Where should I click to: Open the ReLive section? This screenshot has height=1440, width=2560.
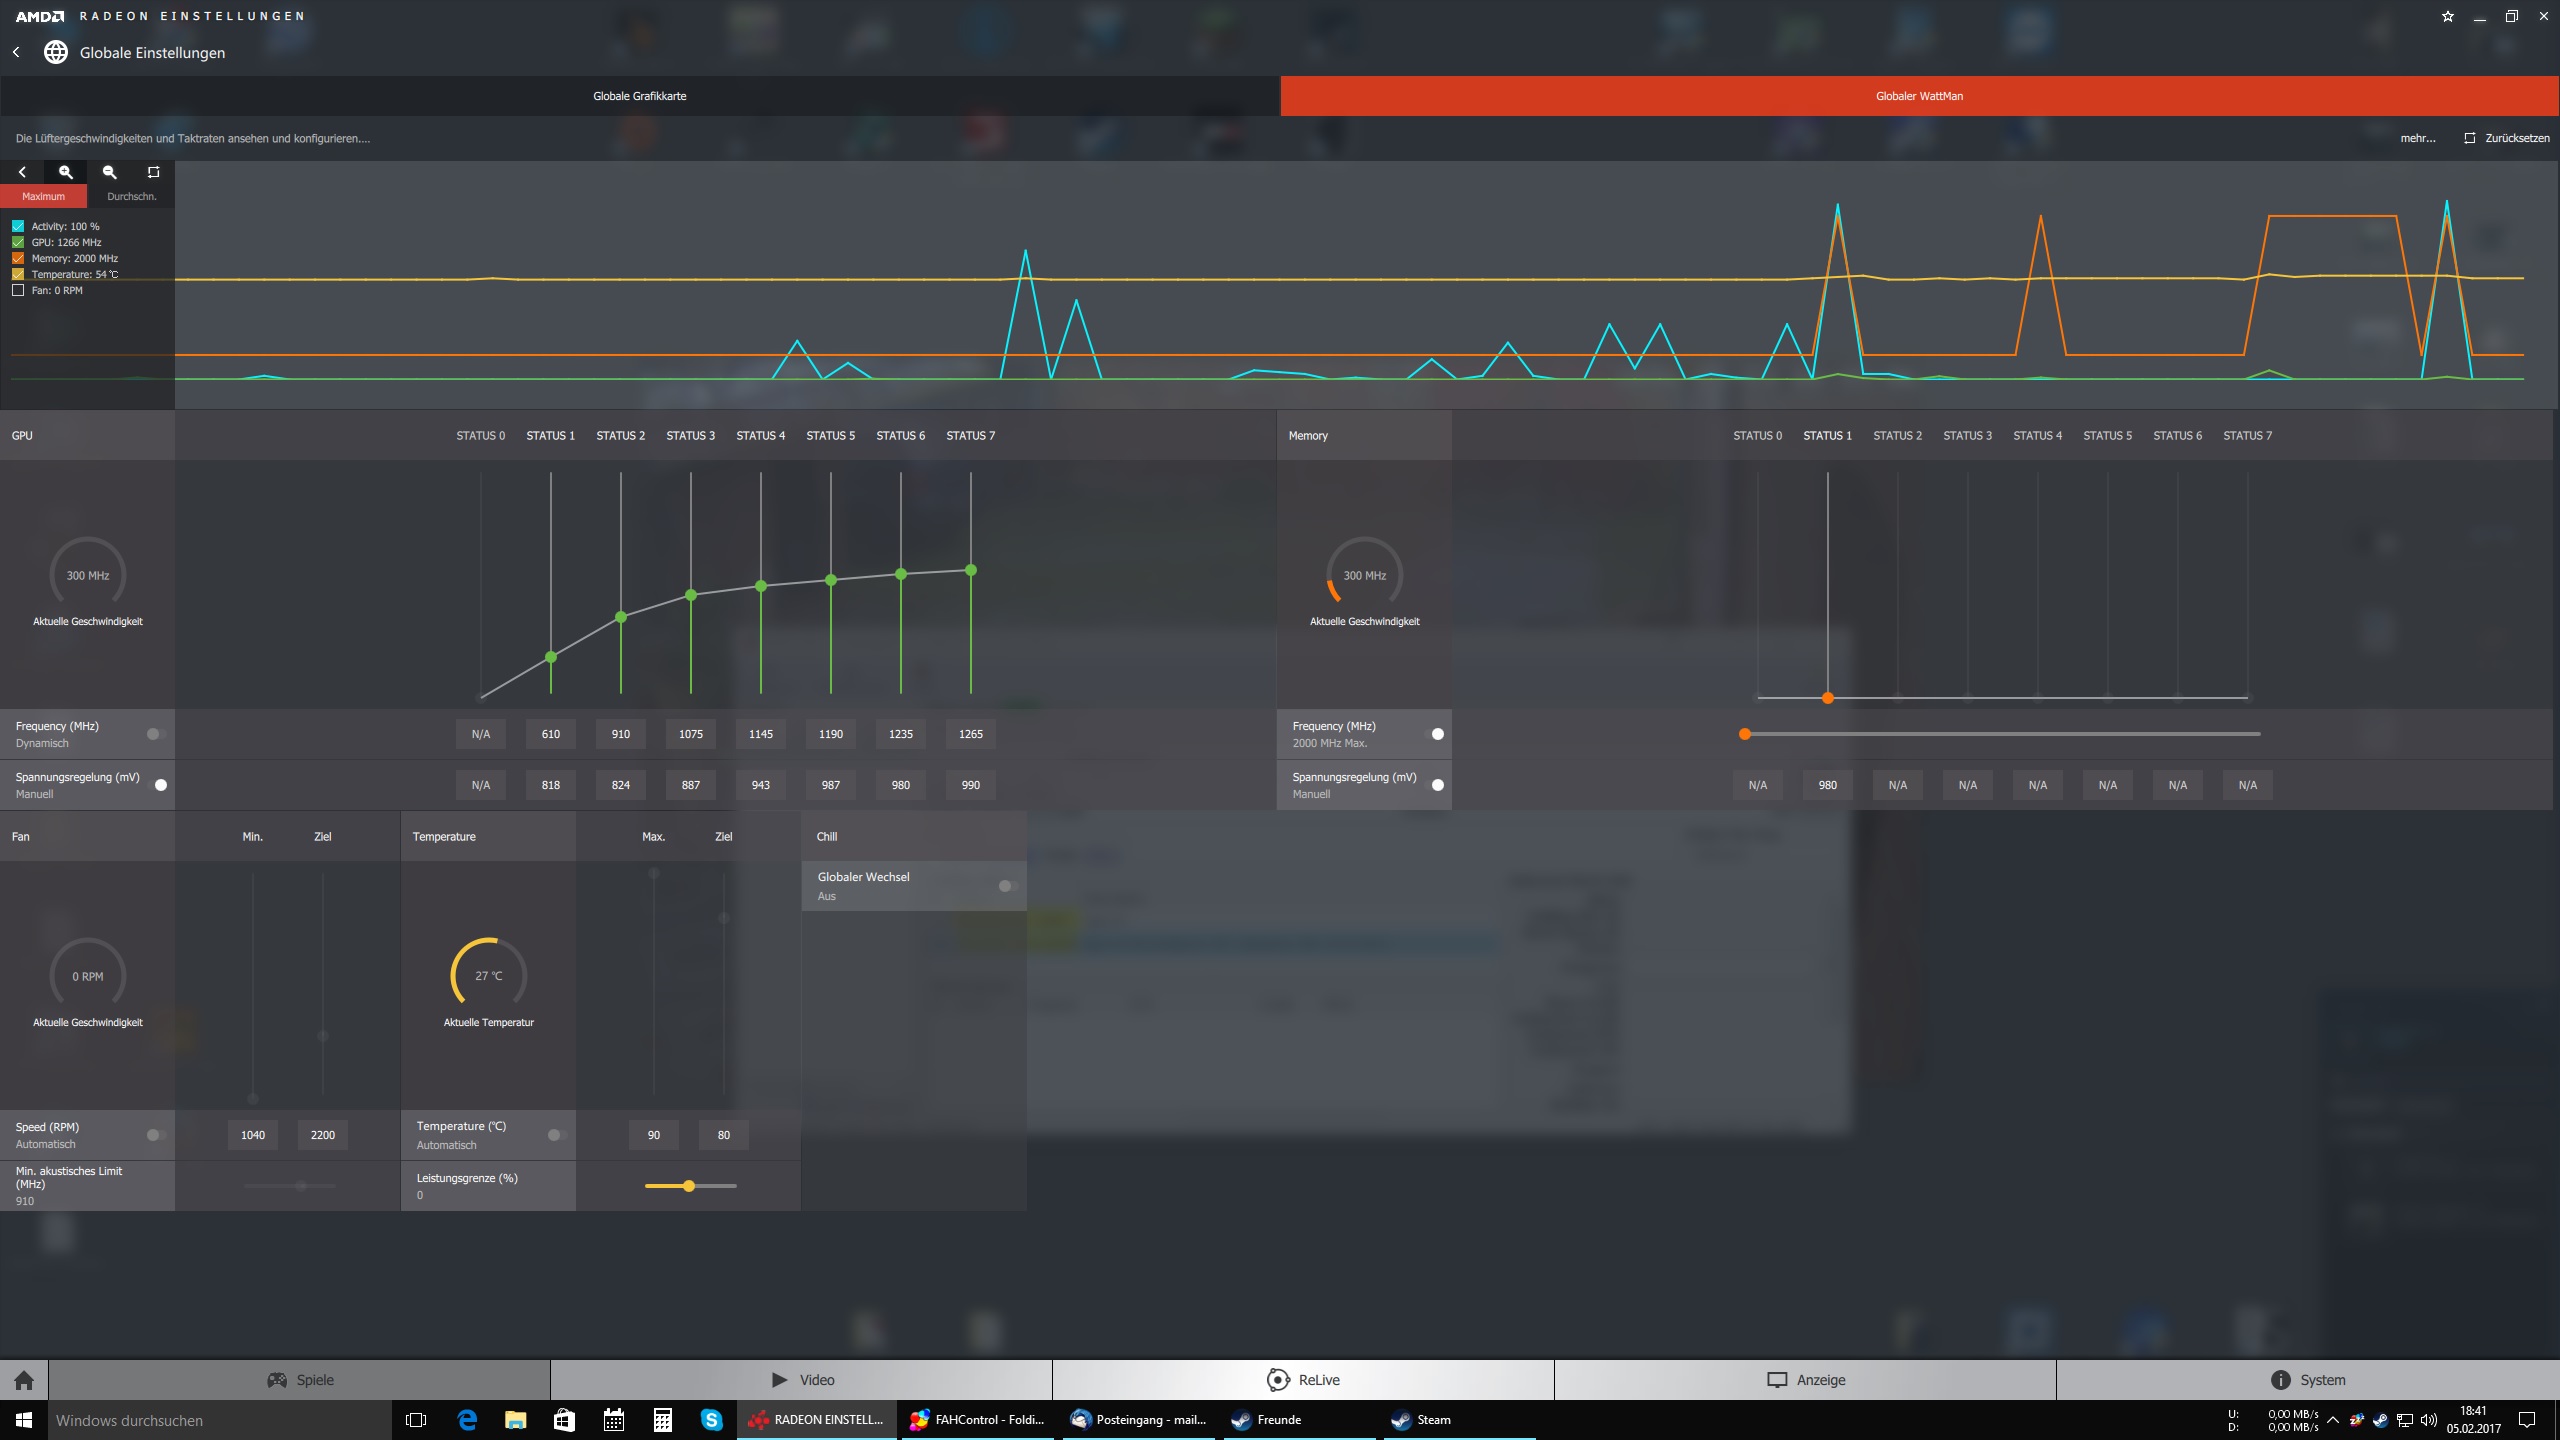[x=1303, y=1380]
